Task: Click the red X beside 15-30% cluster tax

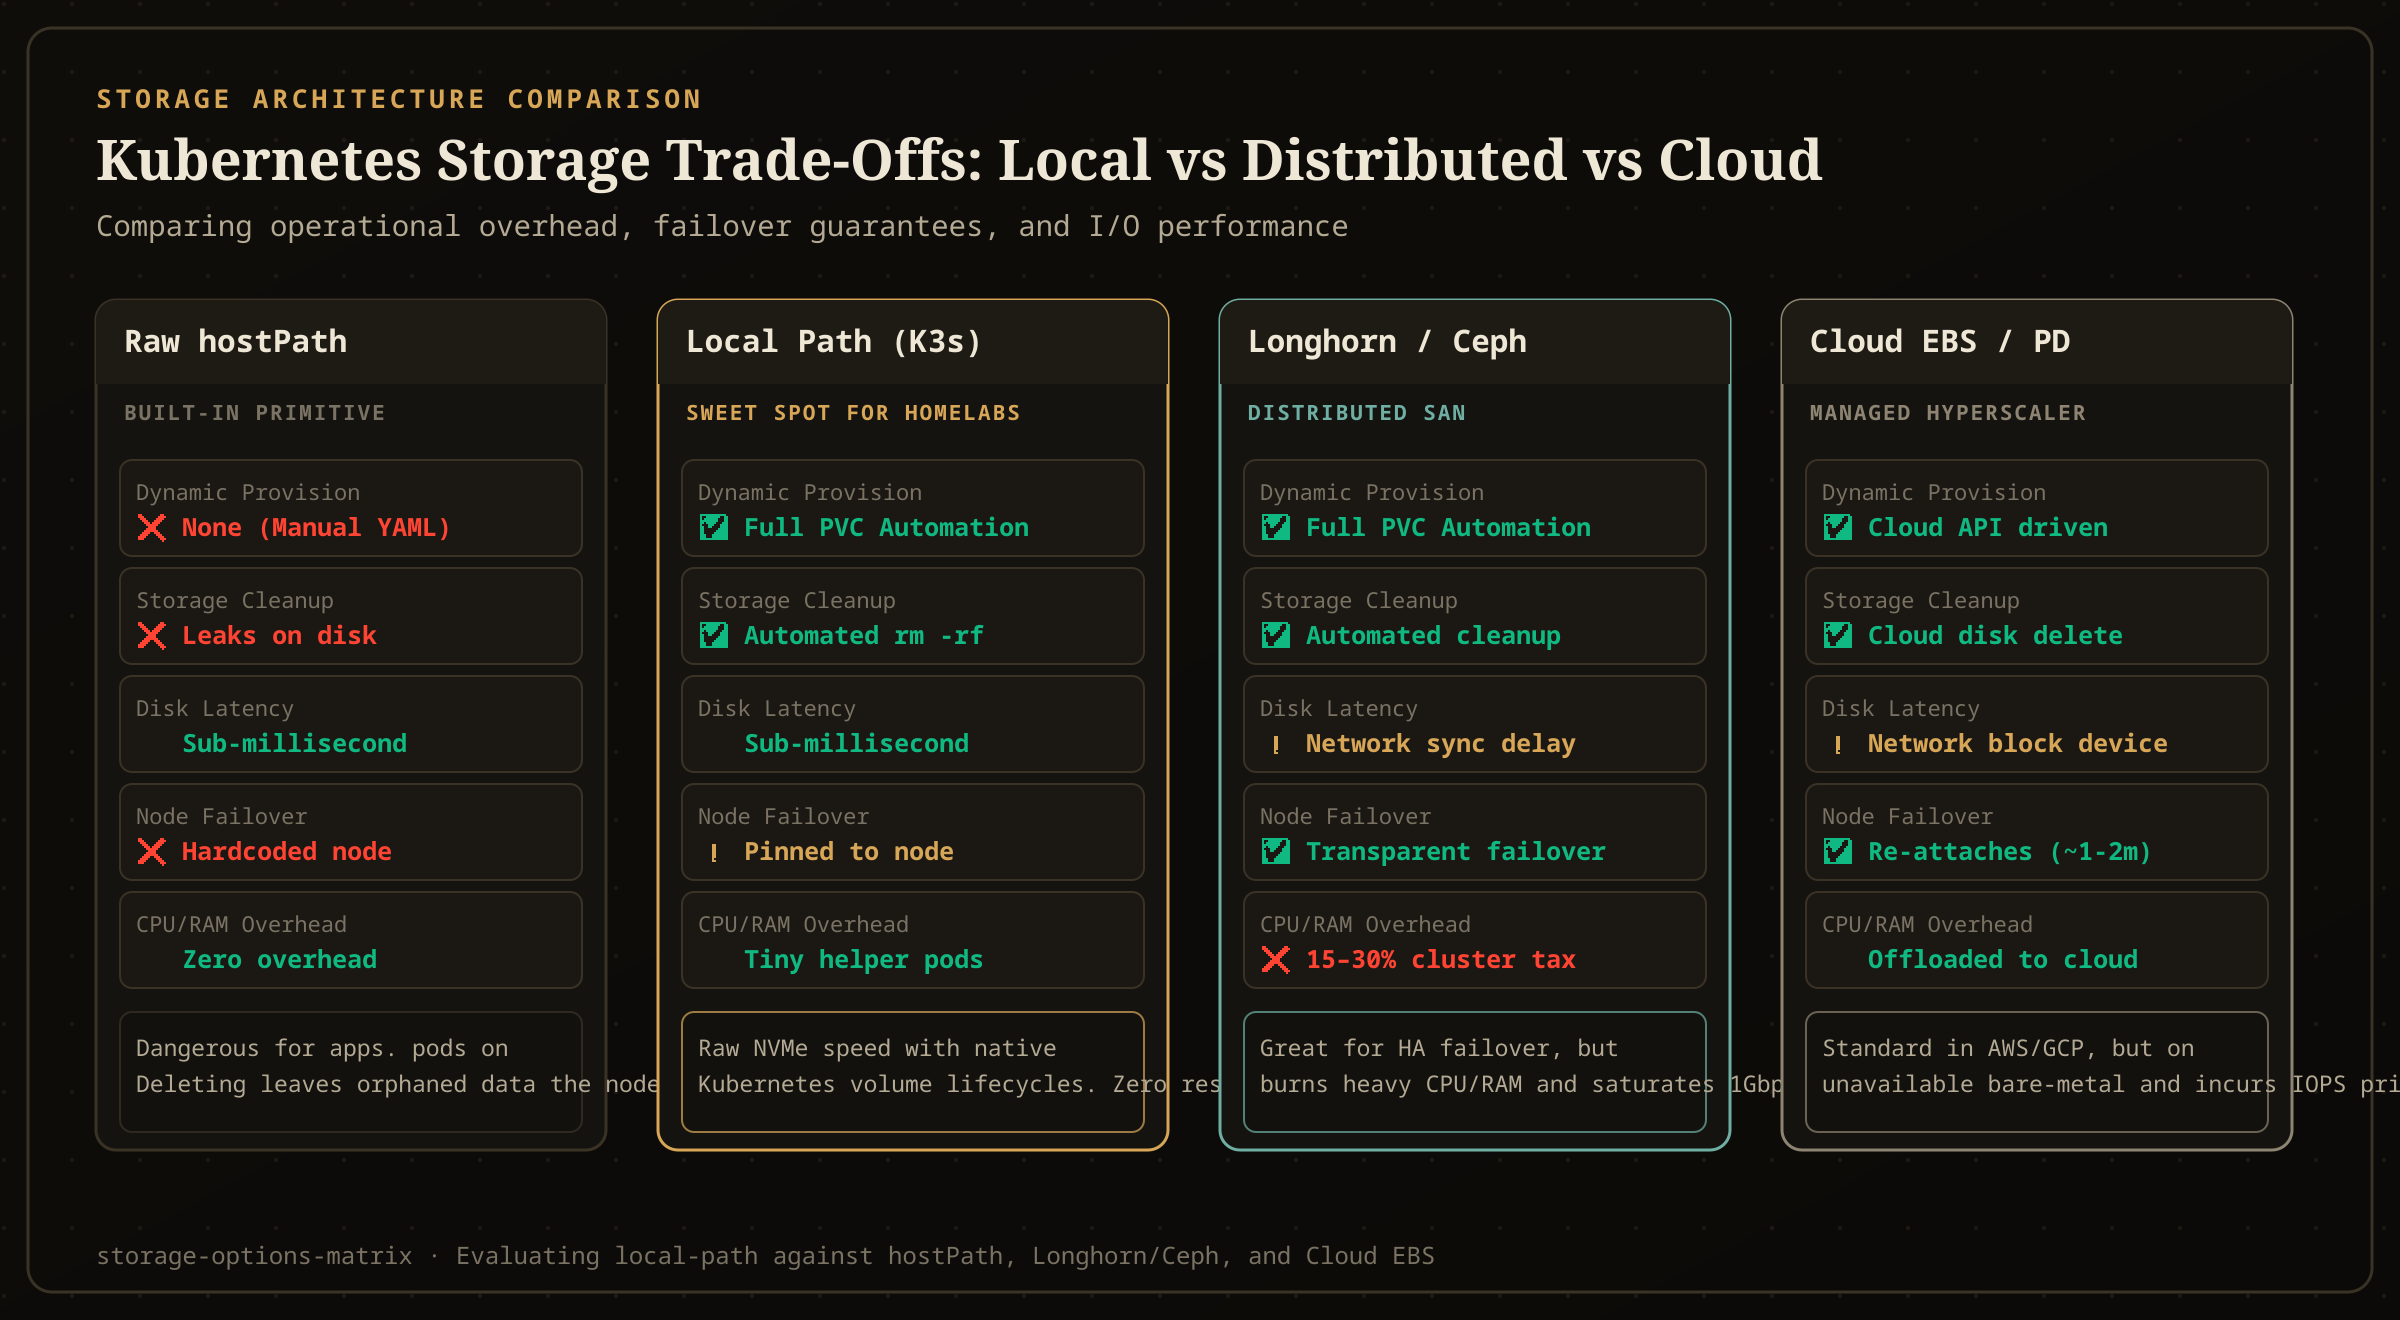Action: coord(1275,960)
